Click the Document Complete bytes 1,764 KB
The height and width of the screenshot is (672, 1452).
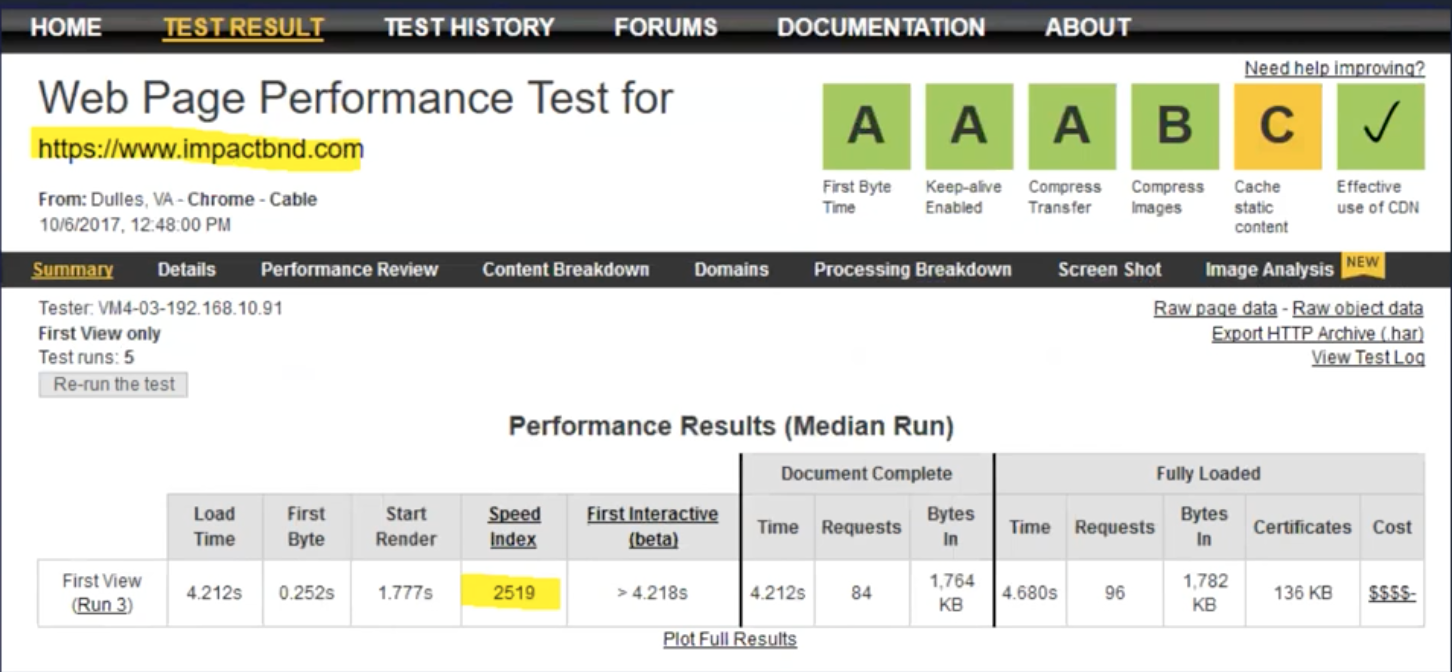[950, 593]
